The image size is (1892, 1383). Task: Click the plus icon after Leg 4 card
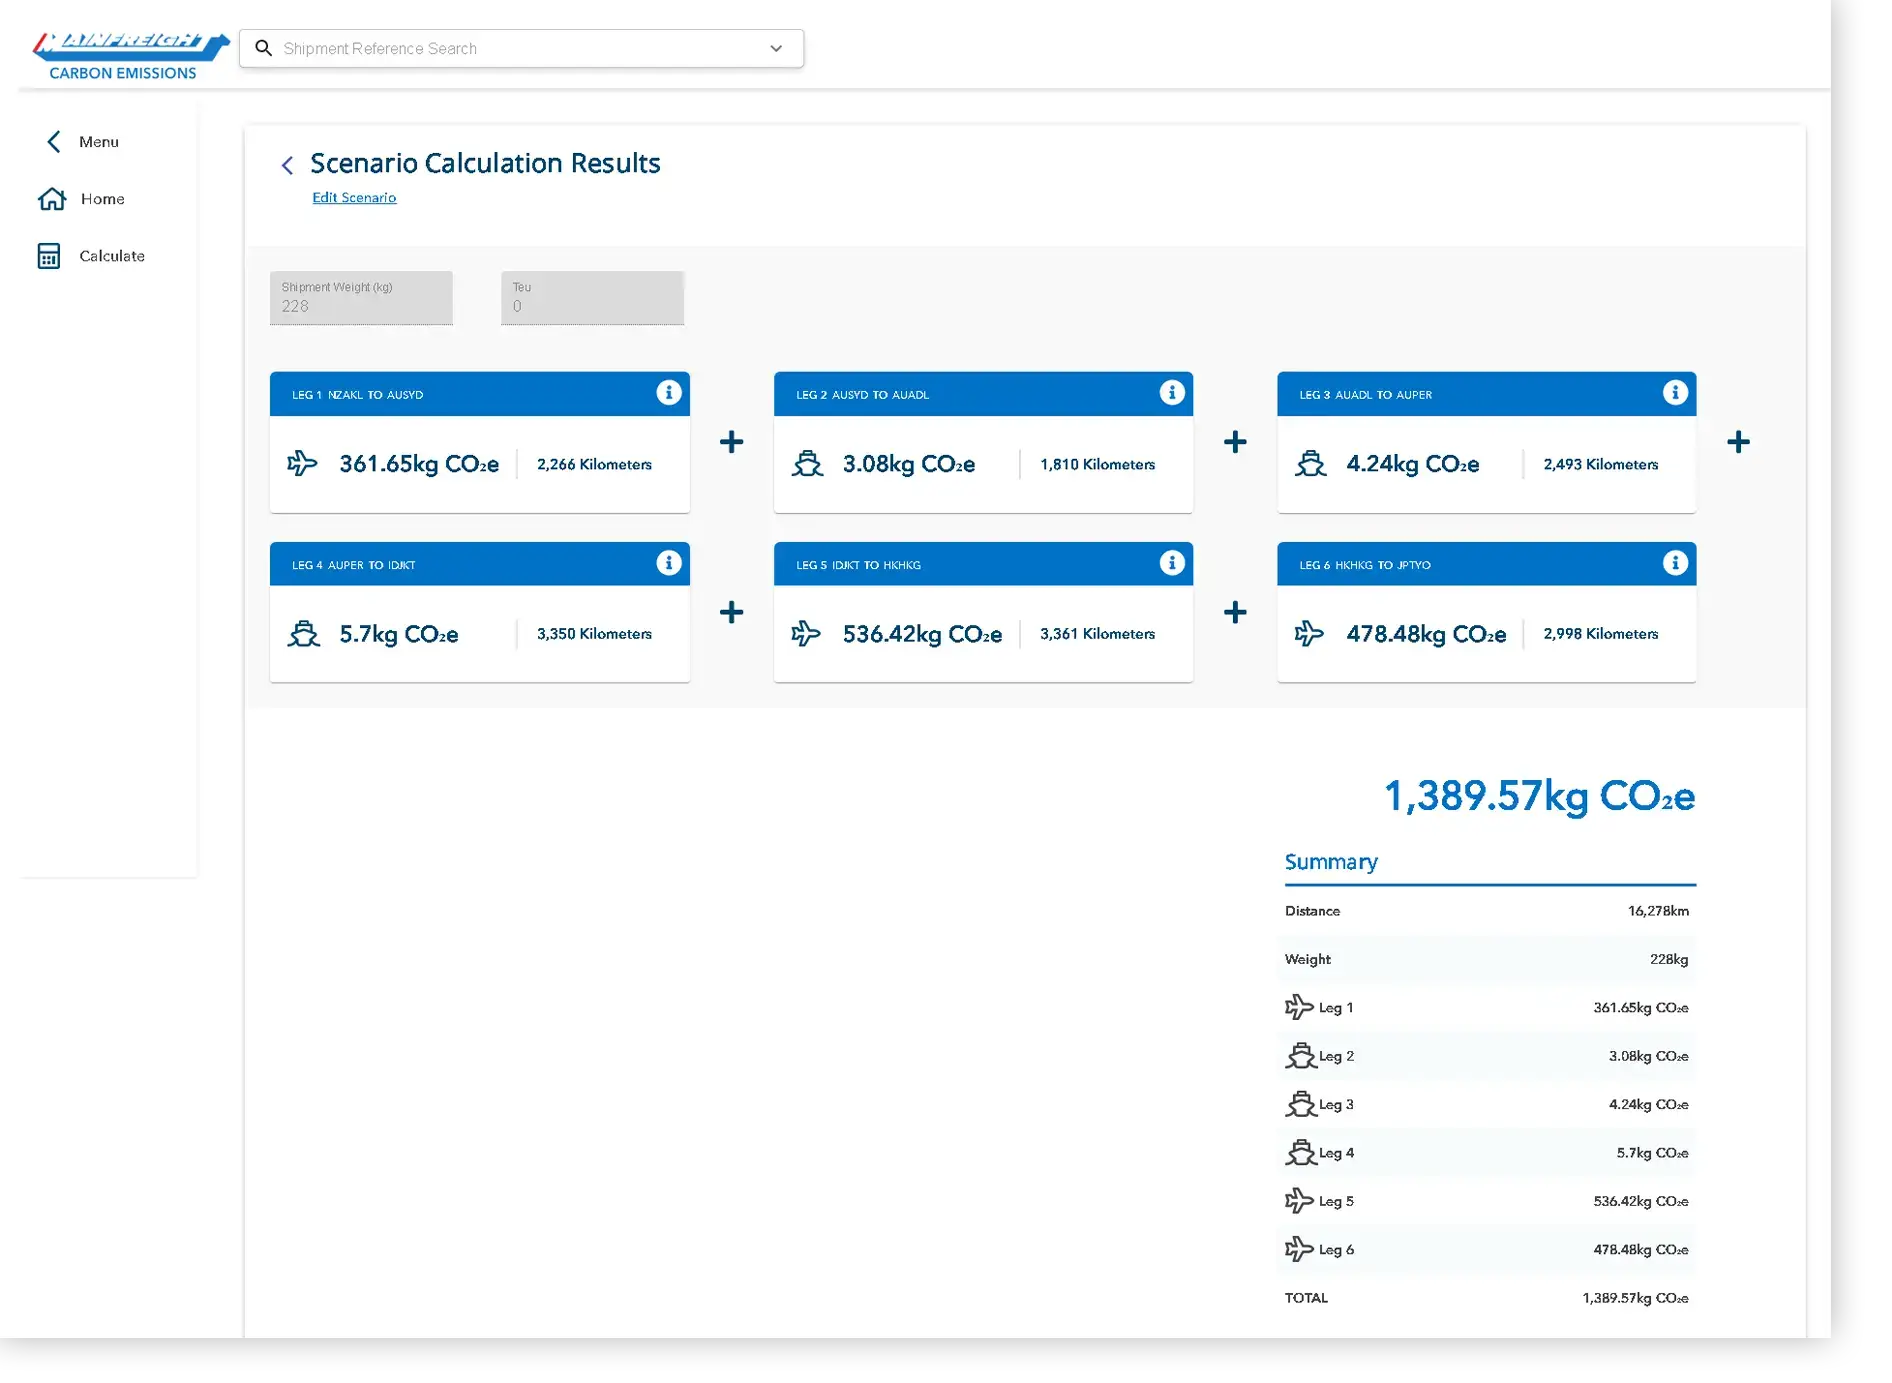pos(731,612)
